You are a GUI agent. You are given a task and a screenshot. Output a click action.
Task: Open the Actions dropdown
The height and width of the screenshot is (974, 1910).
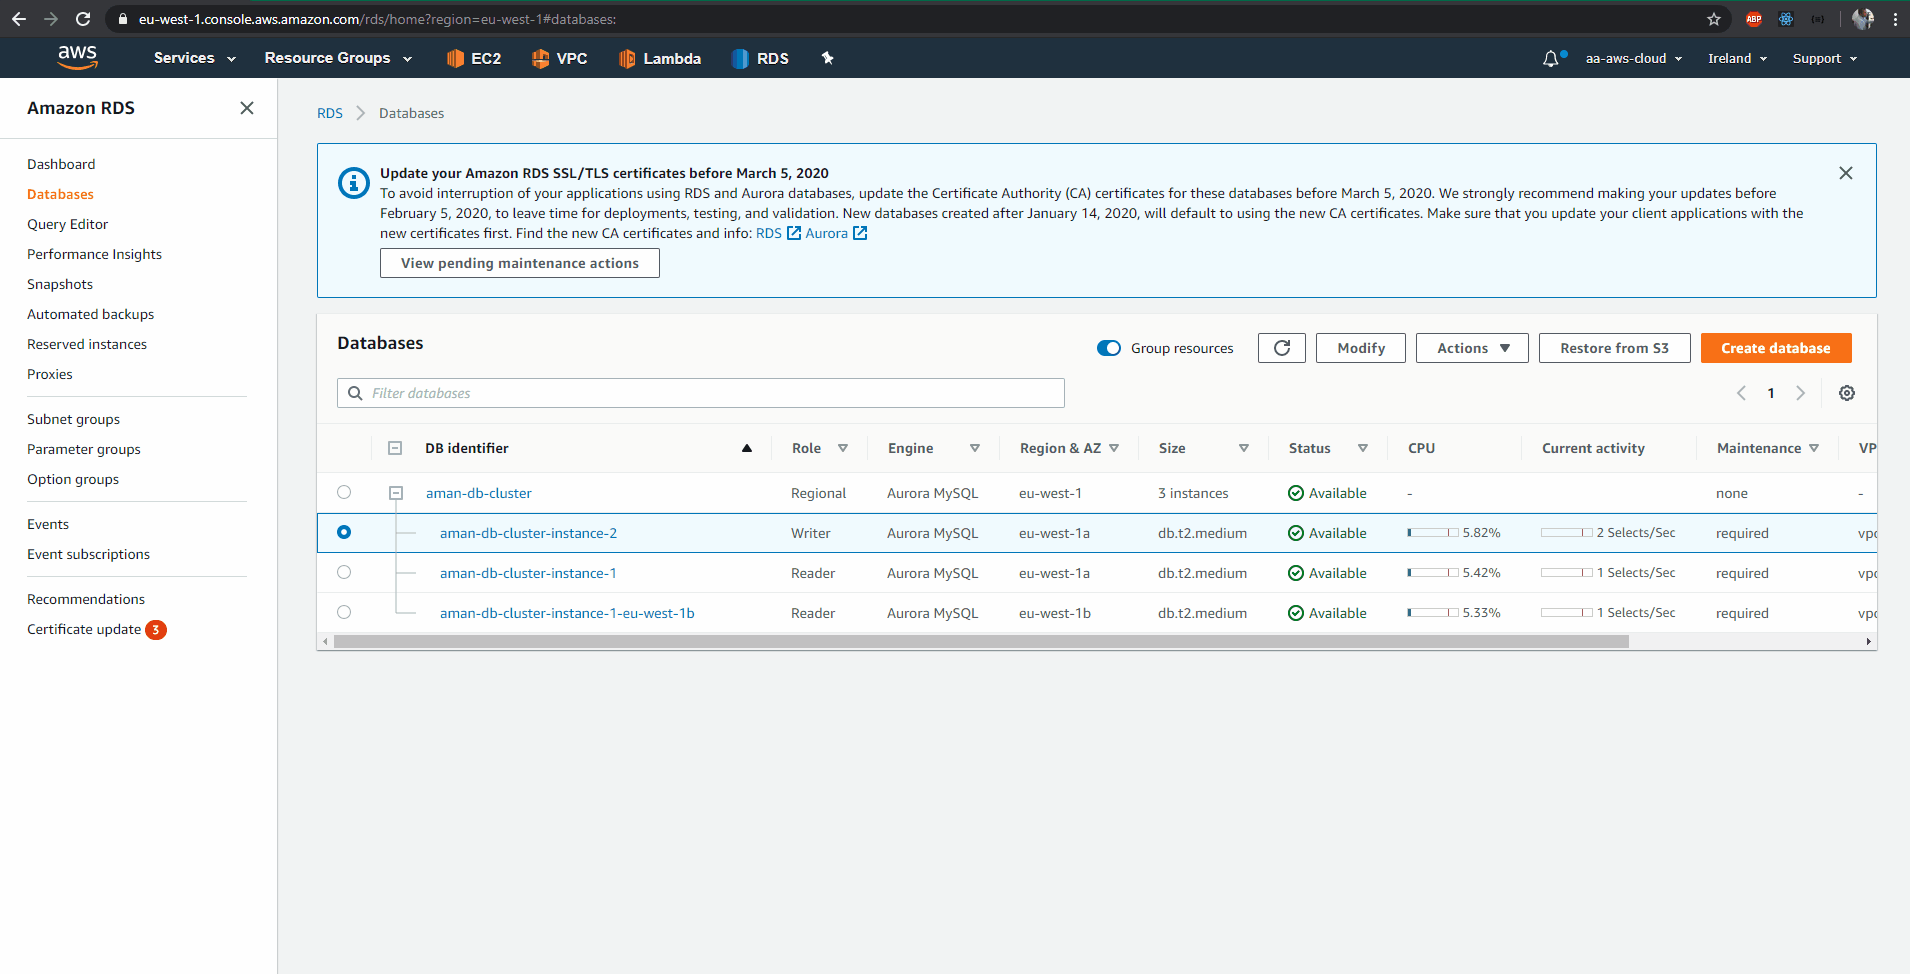coord(1471,348)
